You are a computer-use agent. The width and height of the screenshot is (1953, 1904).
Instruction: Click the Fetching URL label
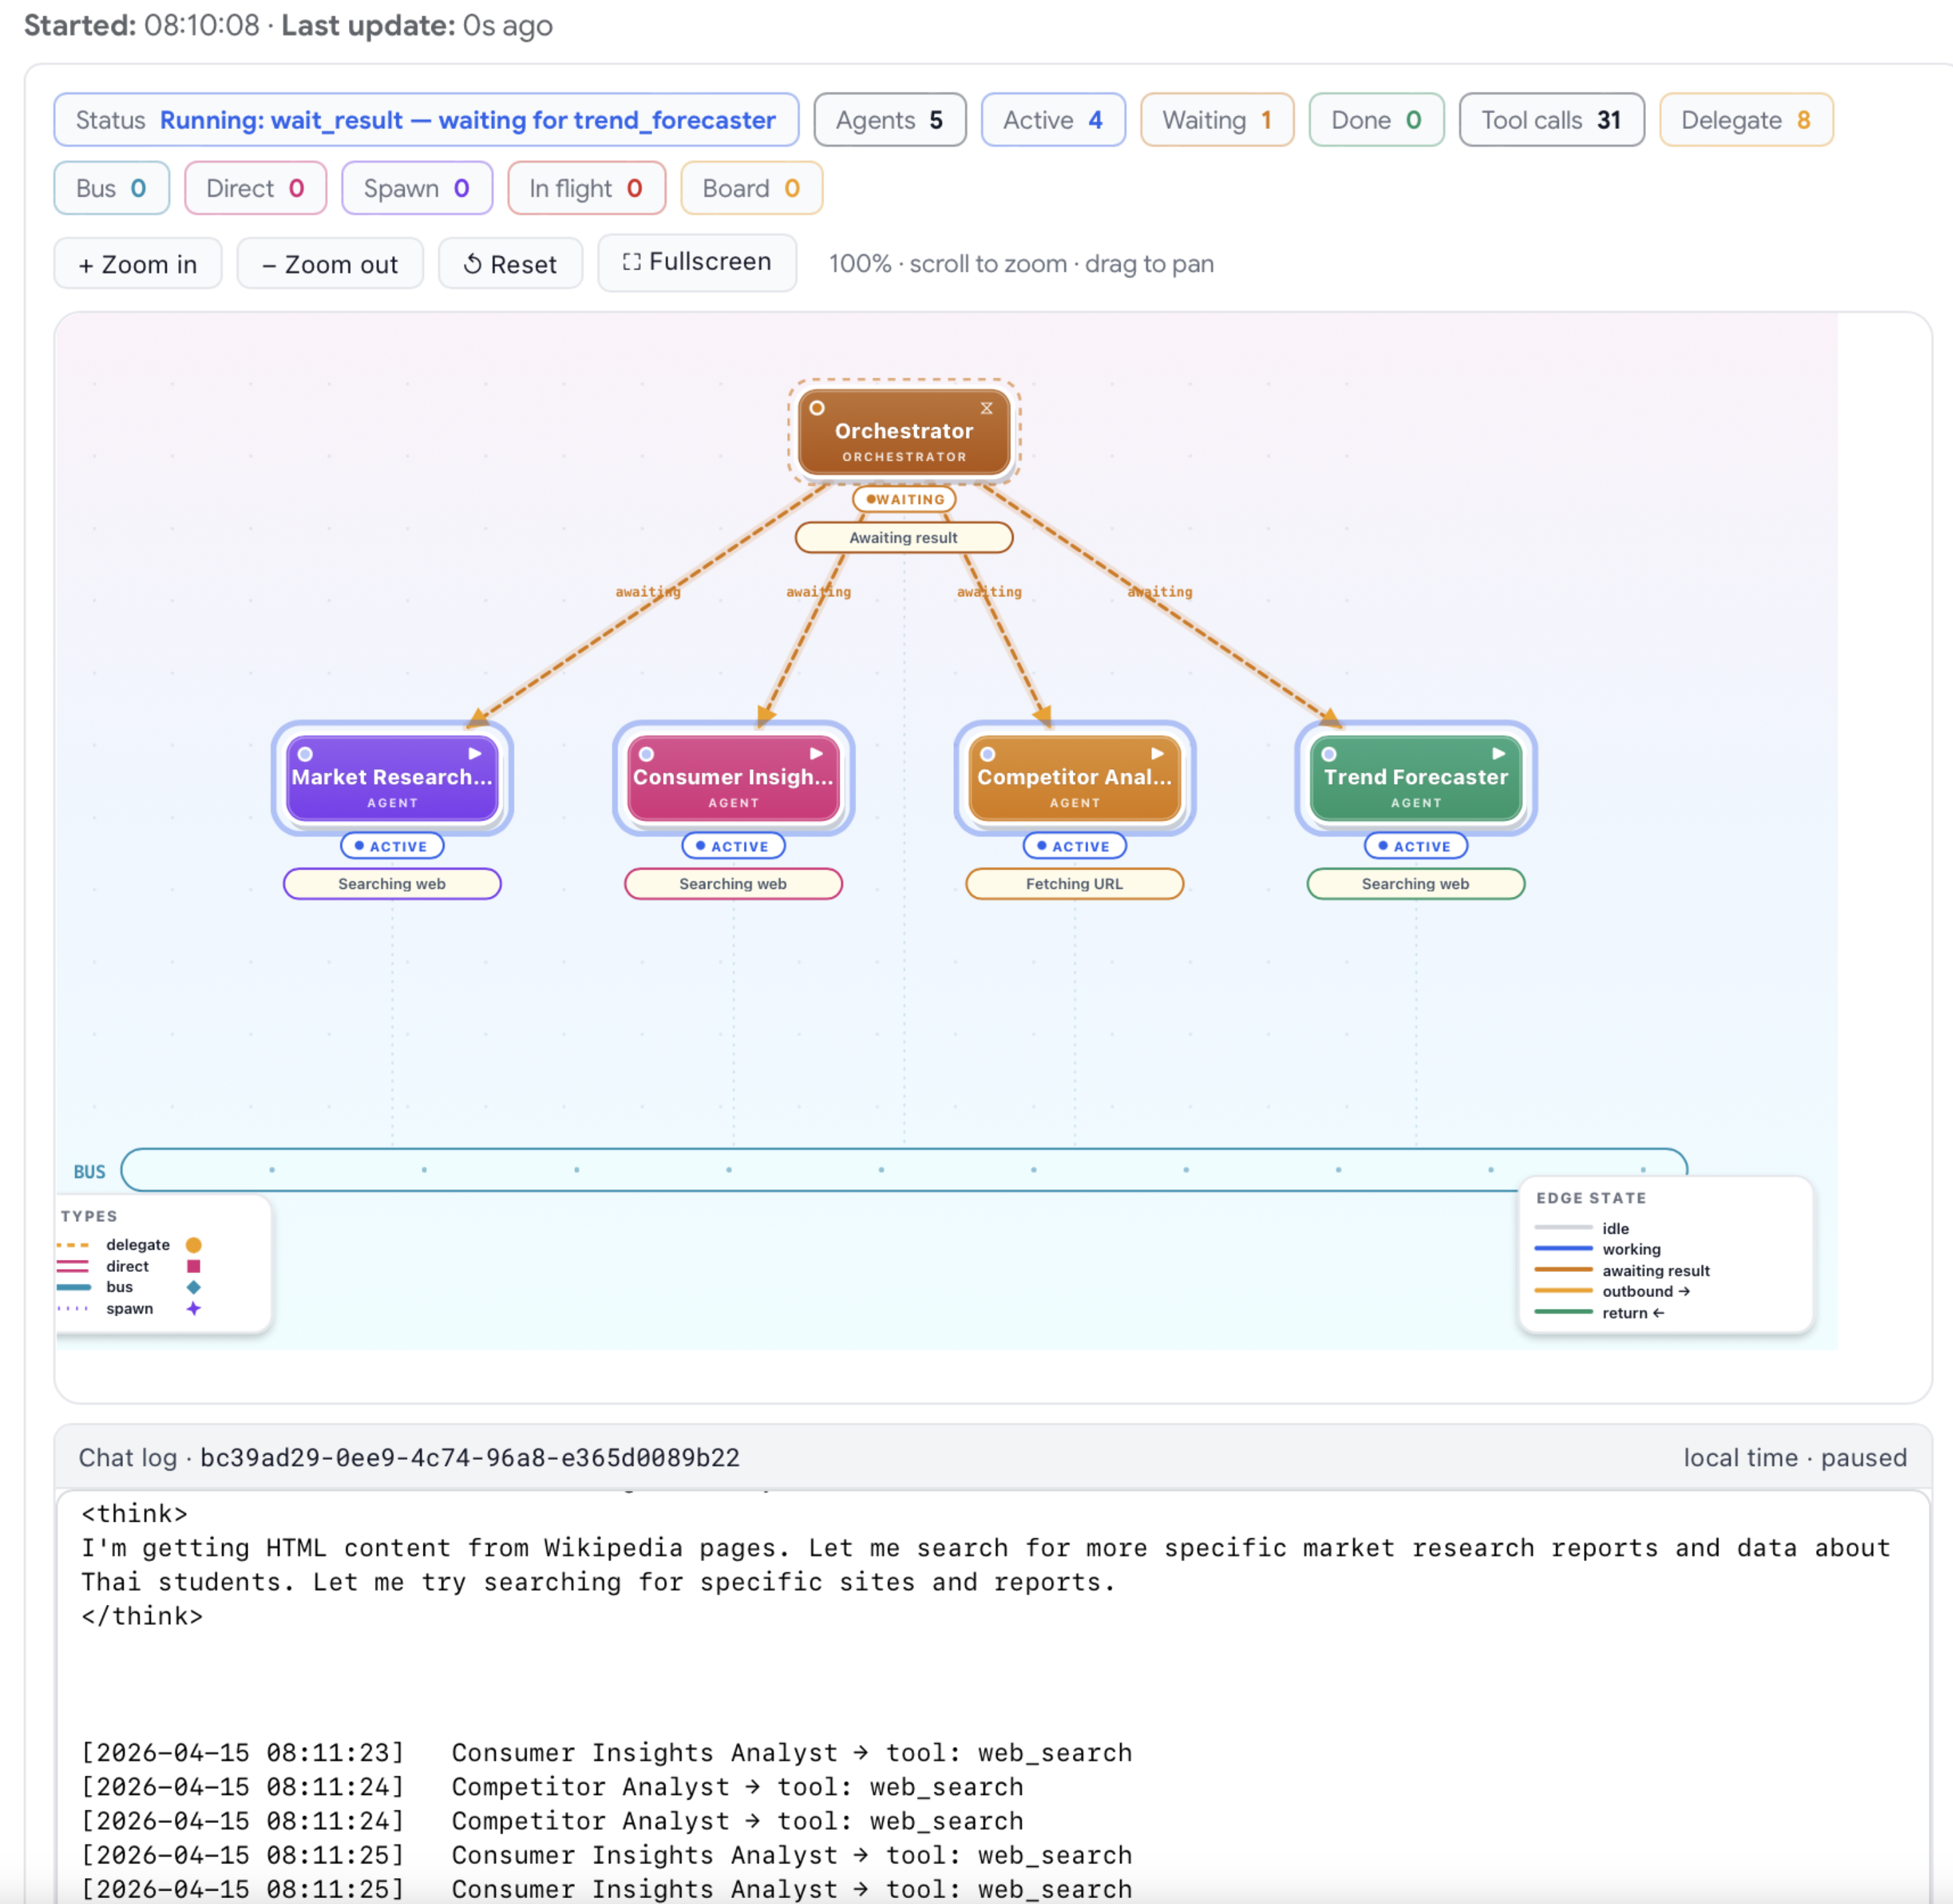pyautogui.click(x=1074, y=884)
